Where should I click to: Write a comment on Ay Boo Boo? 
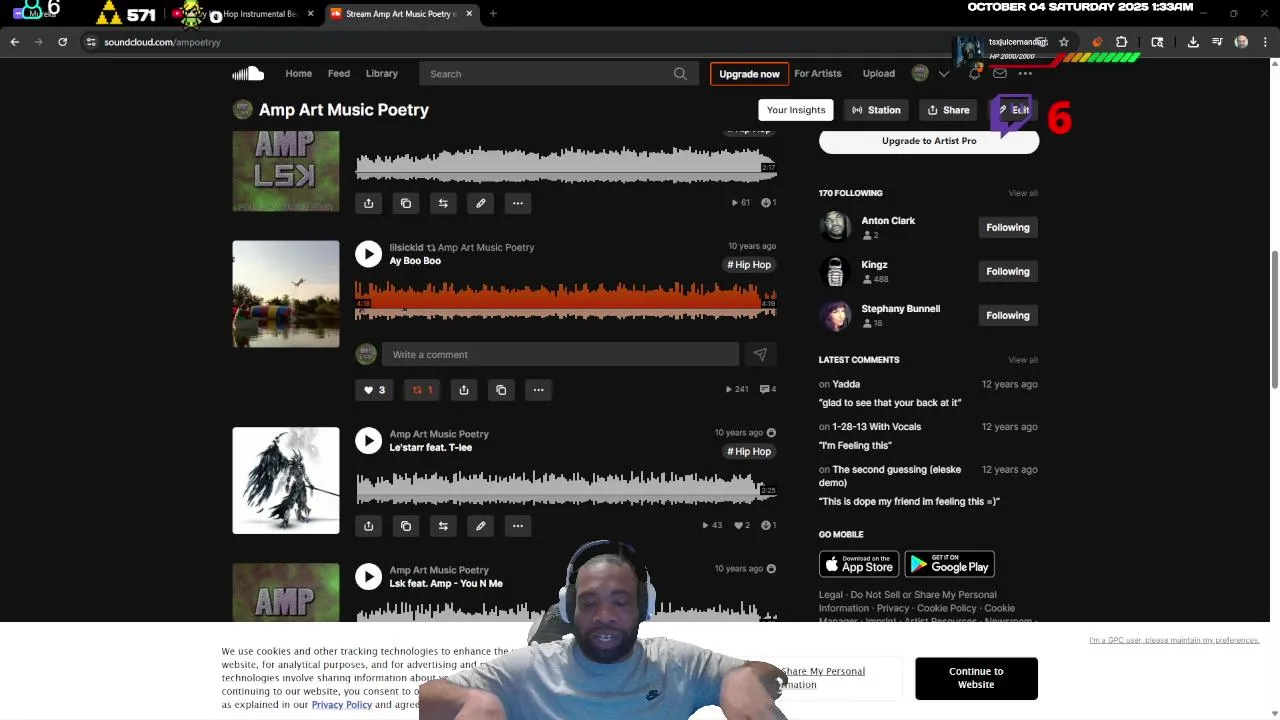click(x=560, y=354)
